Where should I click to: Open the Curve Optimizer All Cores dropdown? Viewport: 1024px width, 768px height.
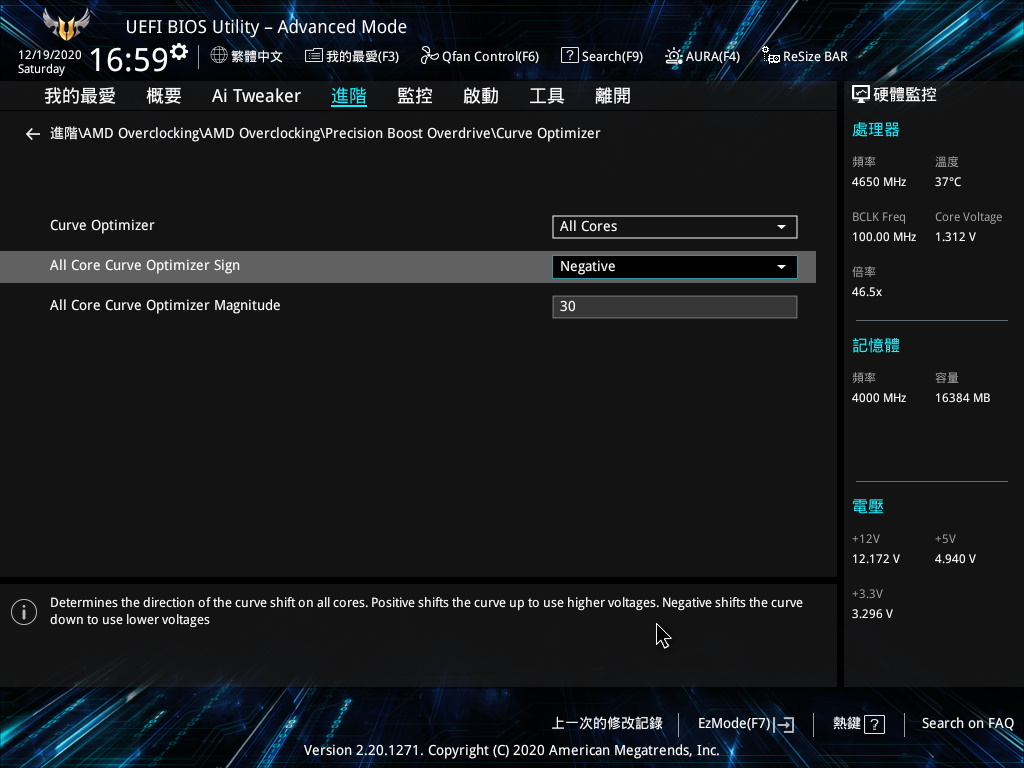[675, 227]
